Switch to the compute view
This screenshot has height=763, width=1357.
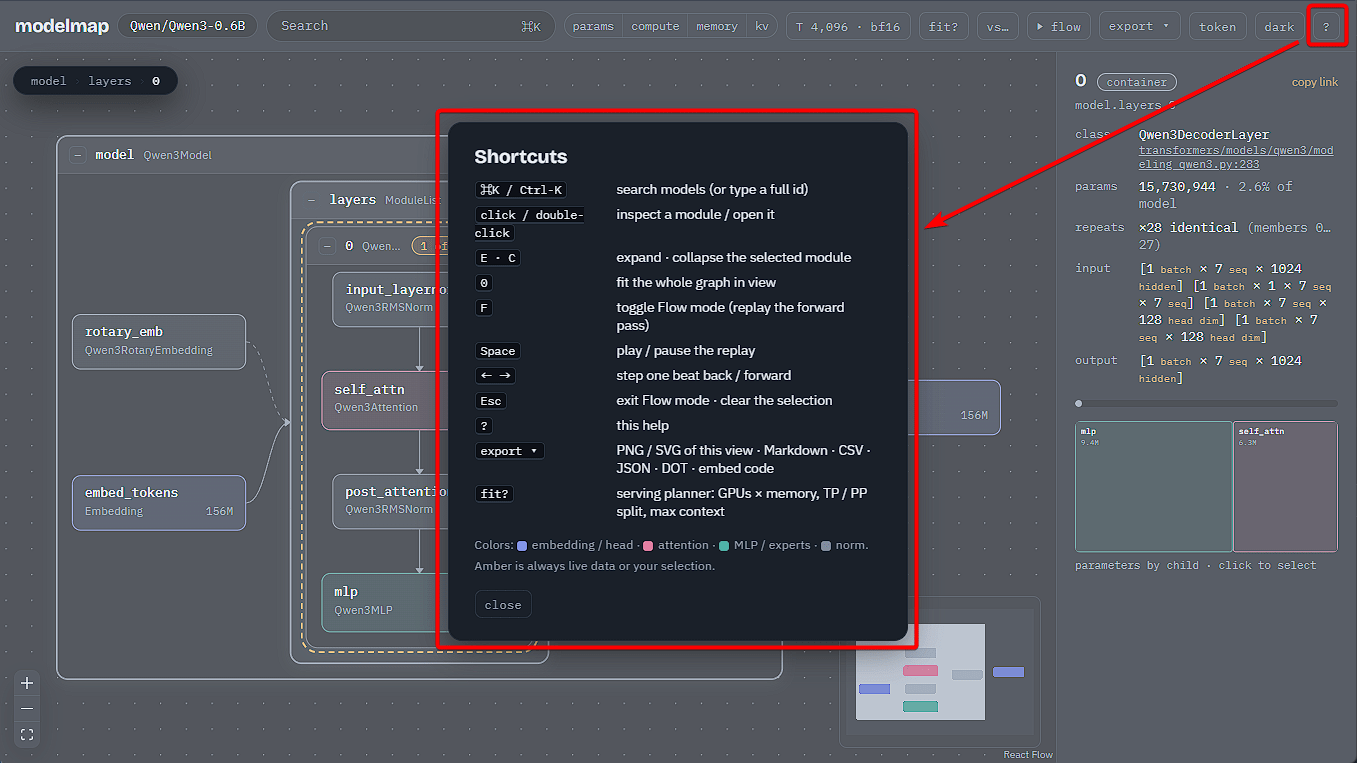[655, 26]
